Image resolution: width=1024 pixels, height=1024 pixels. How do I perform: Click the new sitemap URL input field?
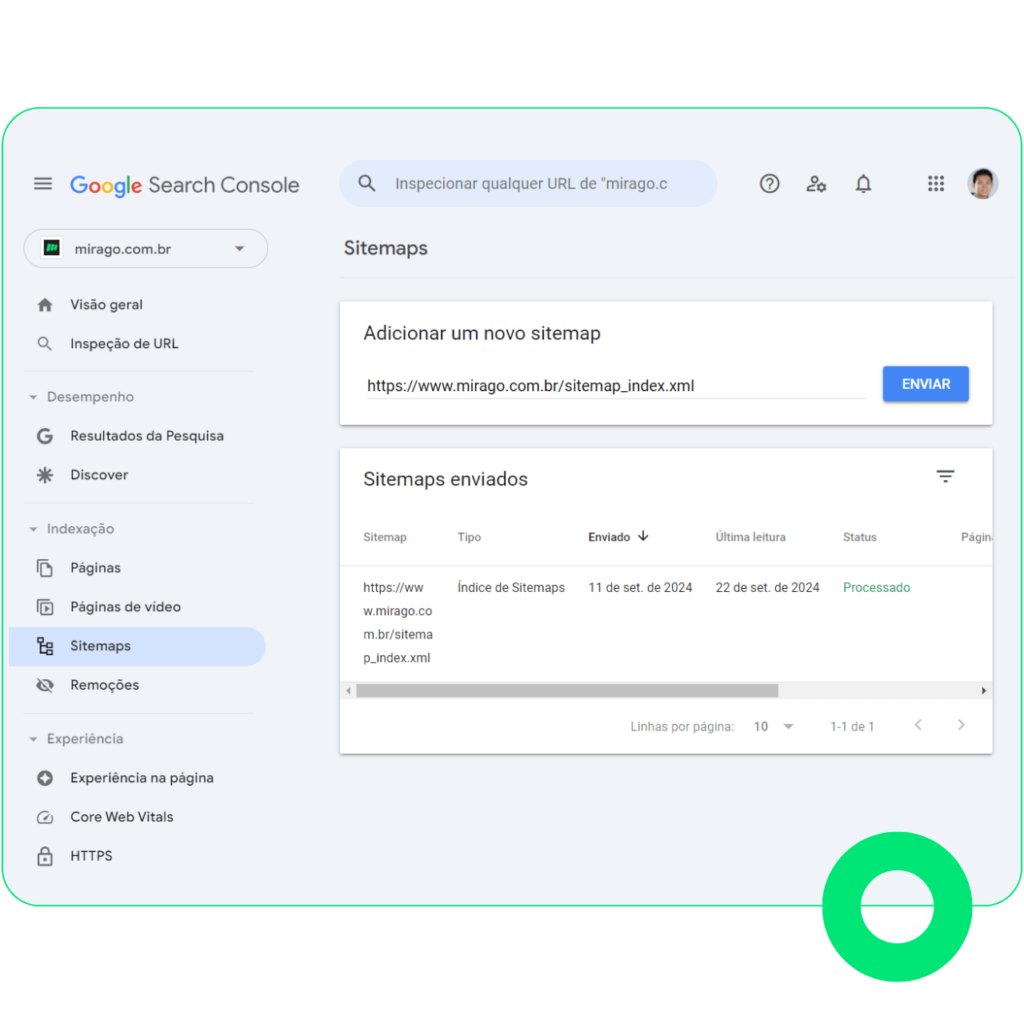[616, 385]
